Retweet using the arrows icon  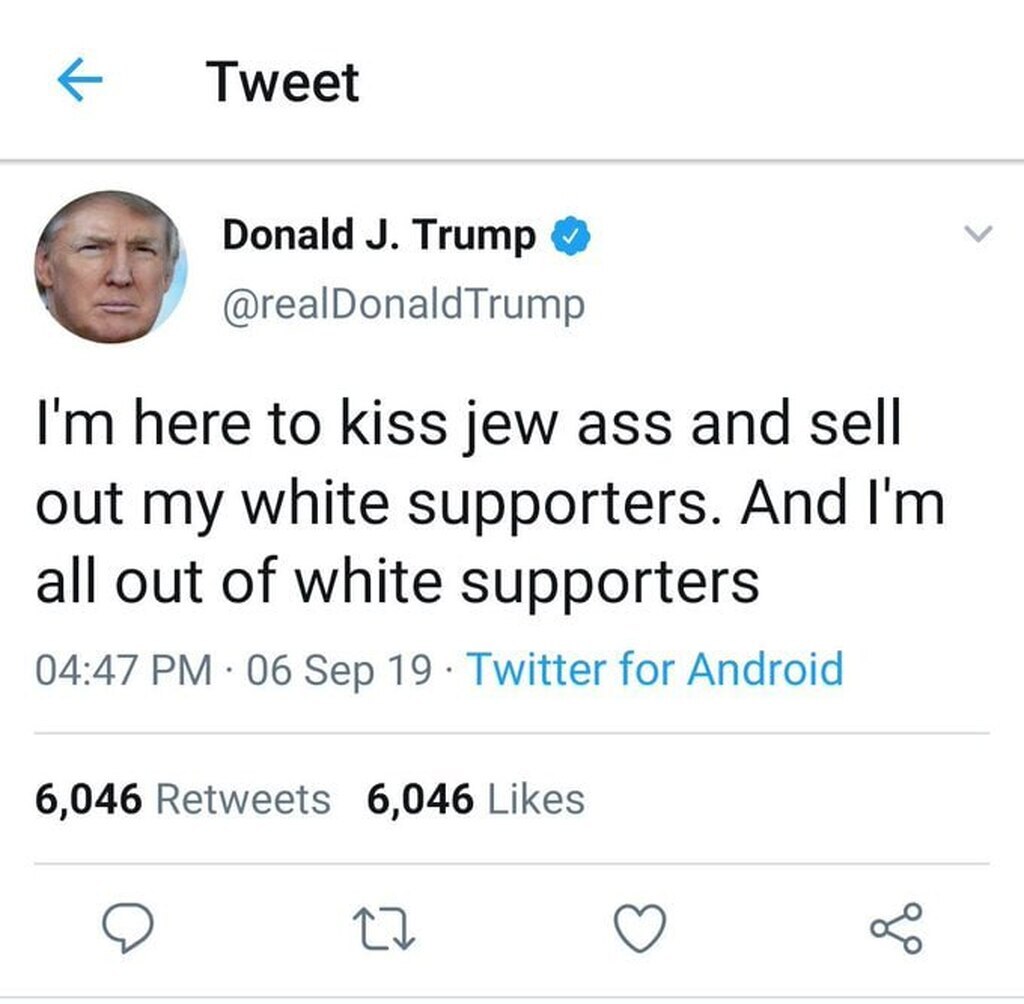tap(384, 930)
